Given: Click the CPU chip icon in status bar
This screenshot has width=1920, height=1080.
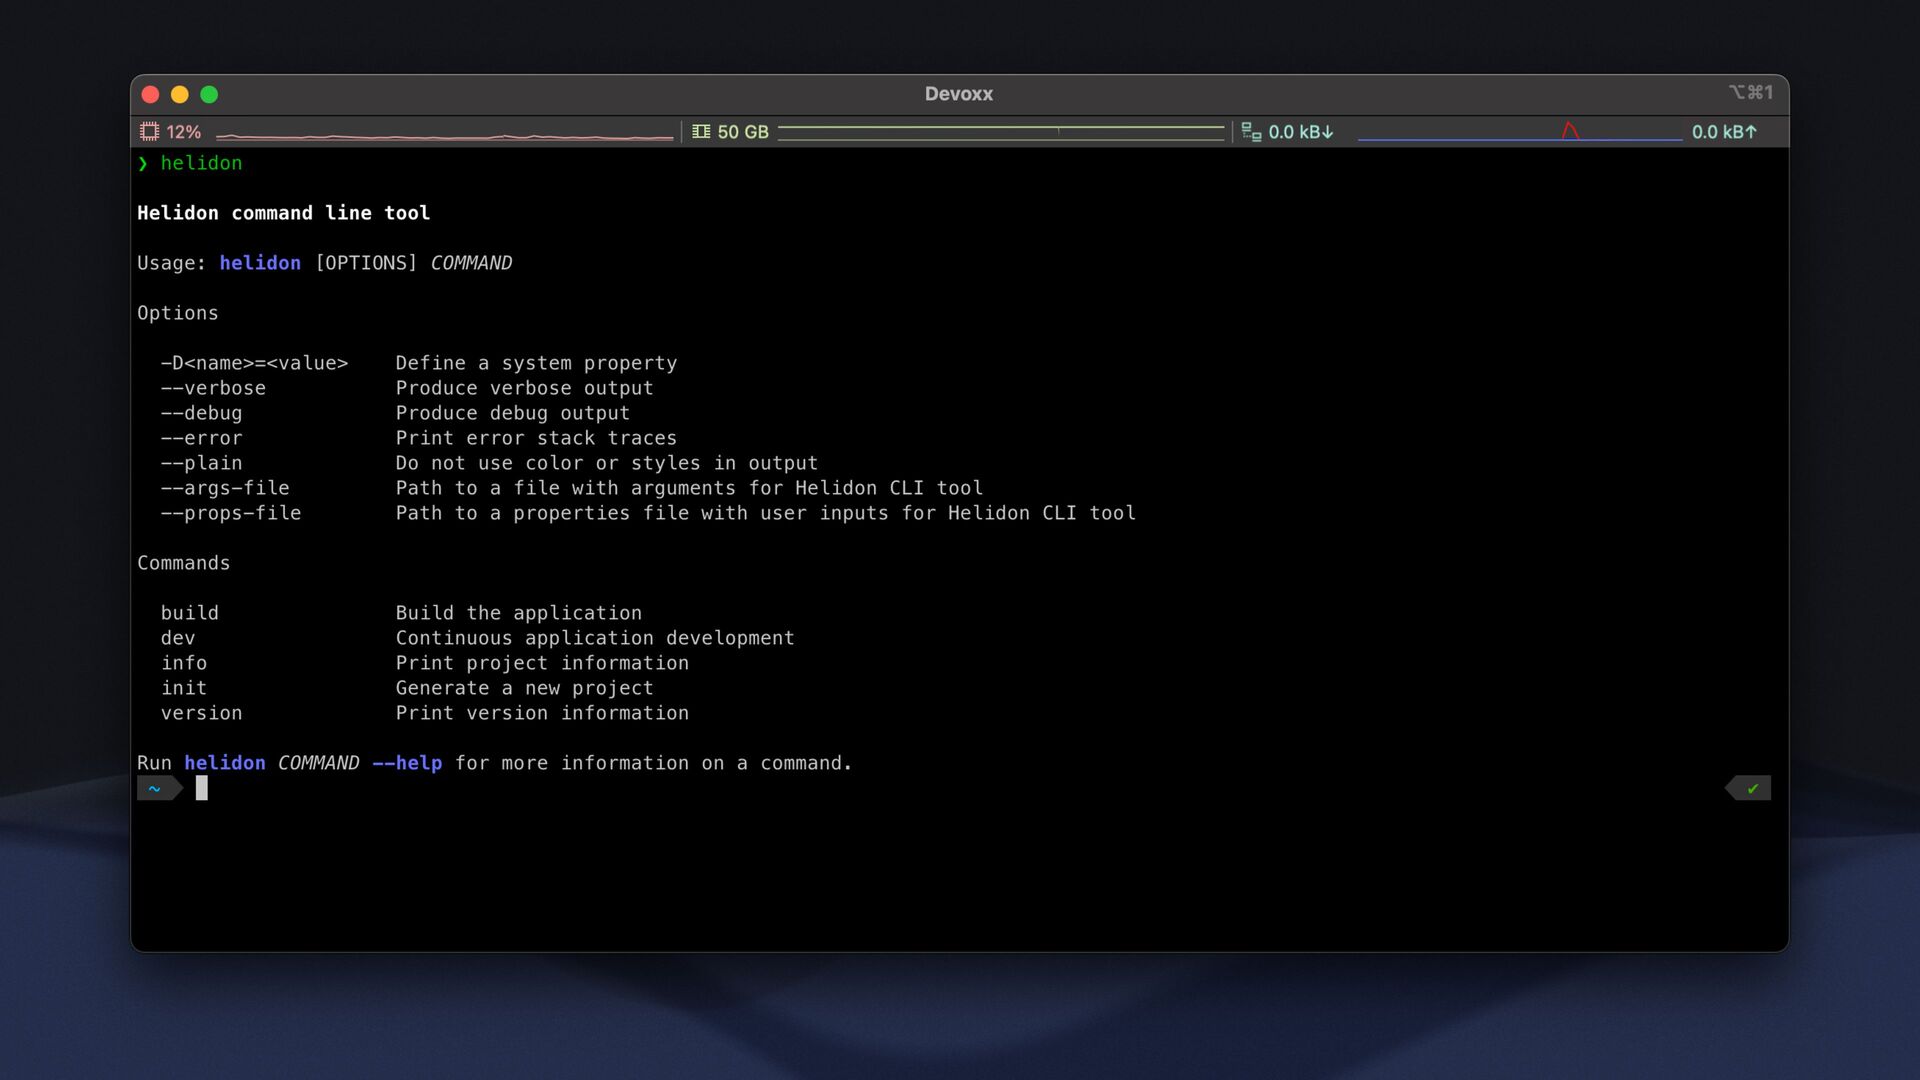Looking at the screenshot, I should point(149,131).
